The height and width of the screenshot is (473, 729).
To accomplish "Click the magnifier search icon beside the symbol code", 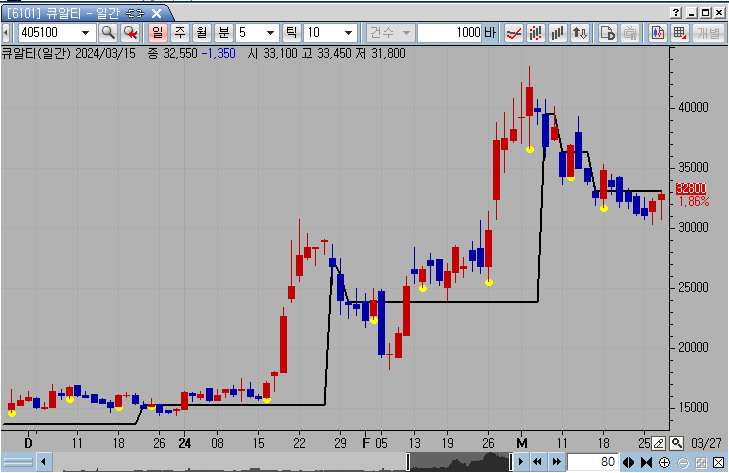I will 107,33.
